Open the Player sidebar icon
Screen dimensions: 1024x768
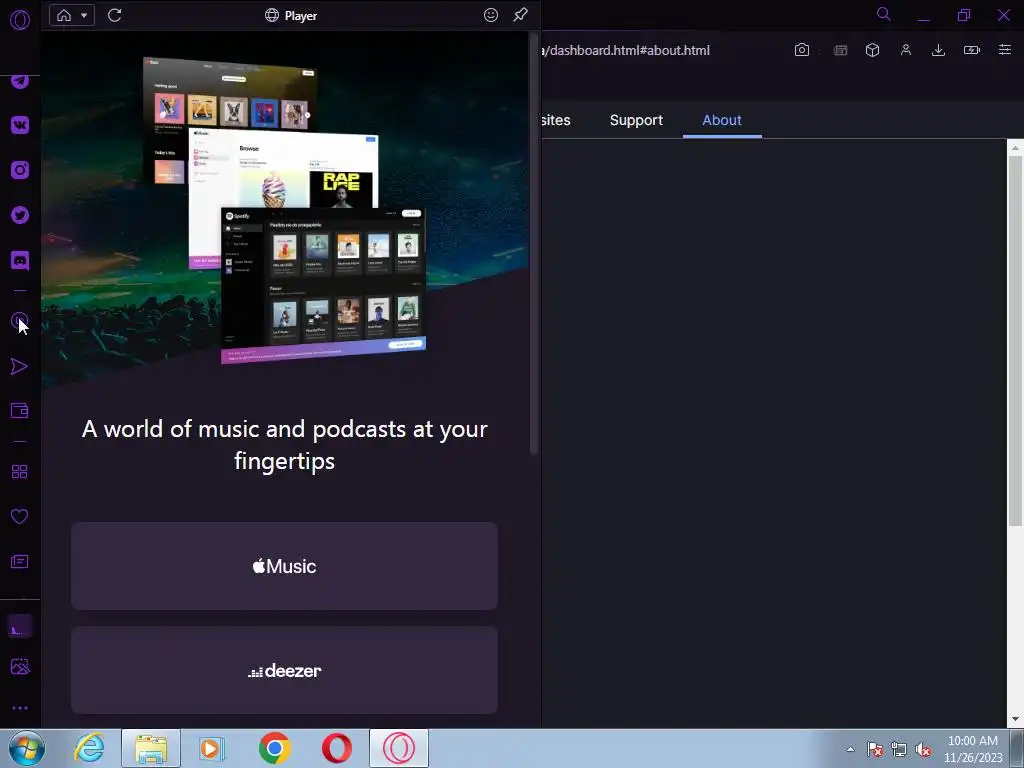(x=20, y=321)
